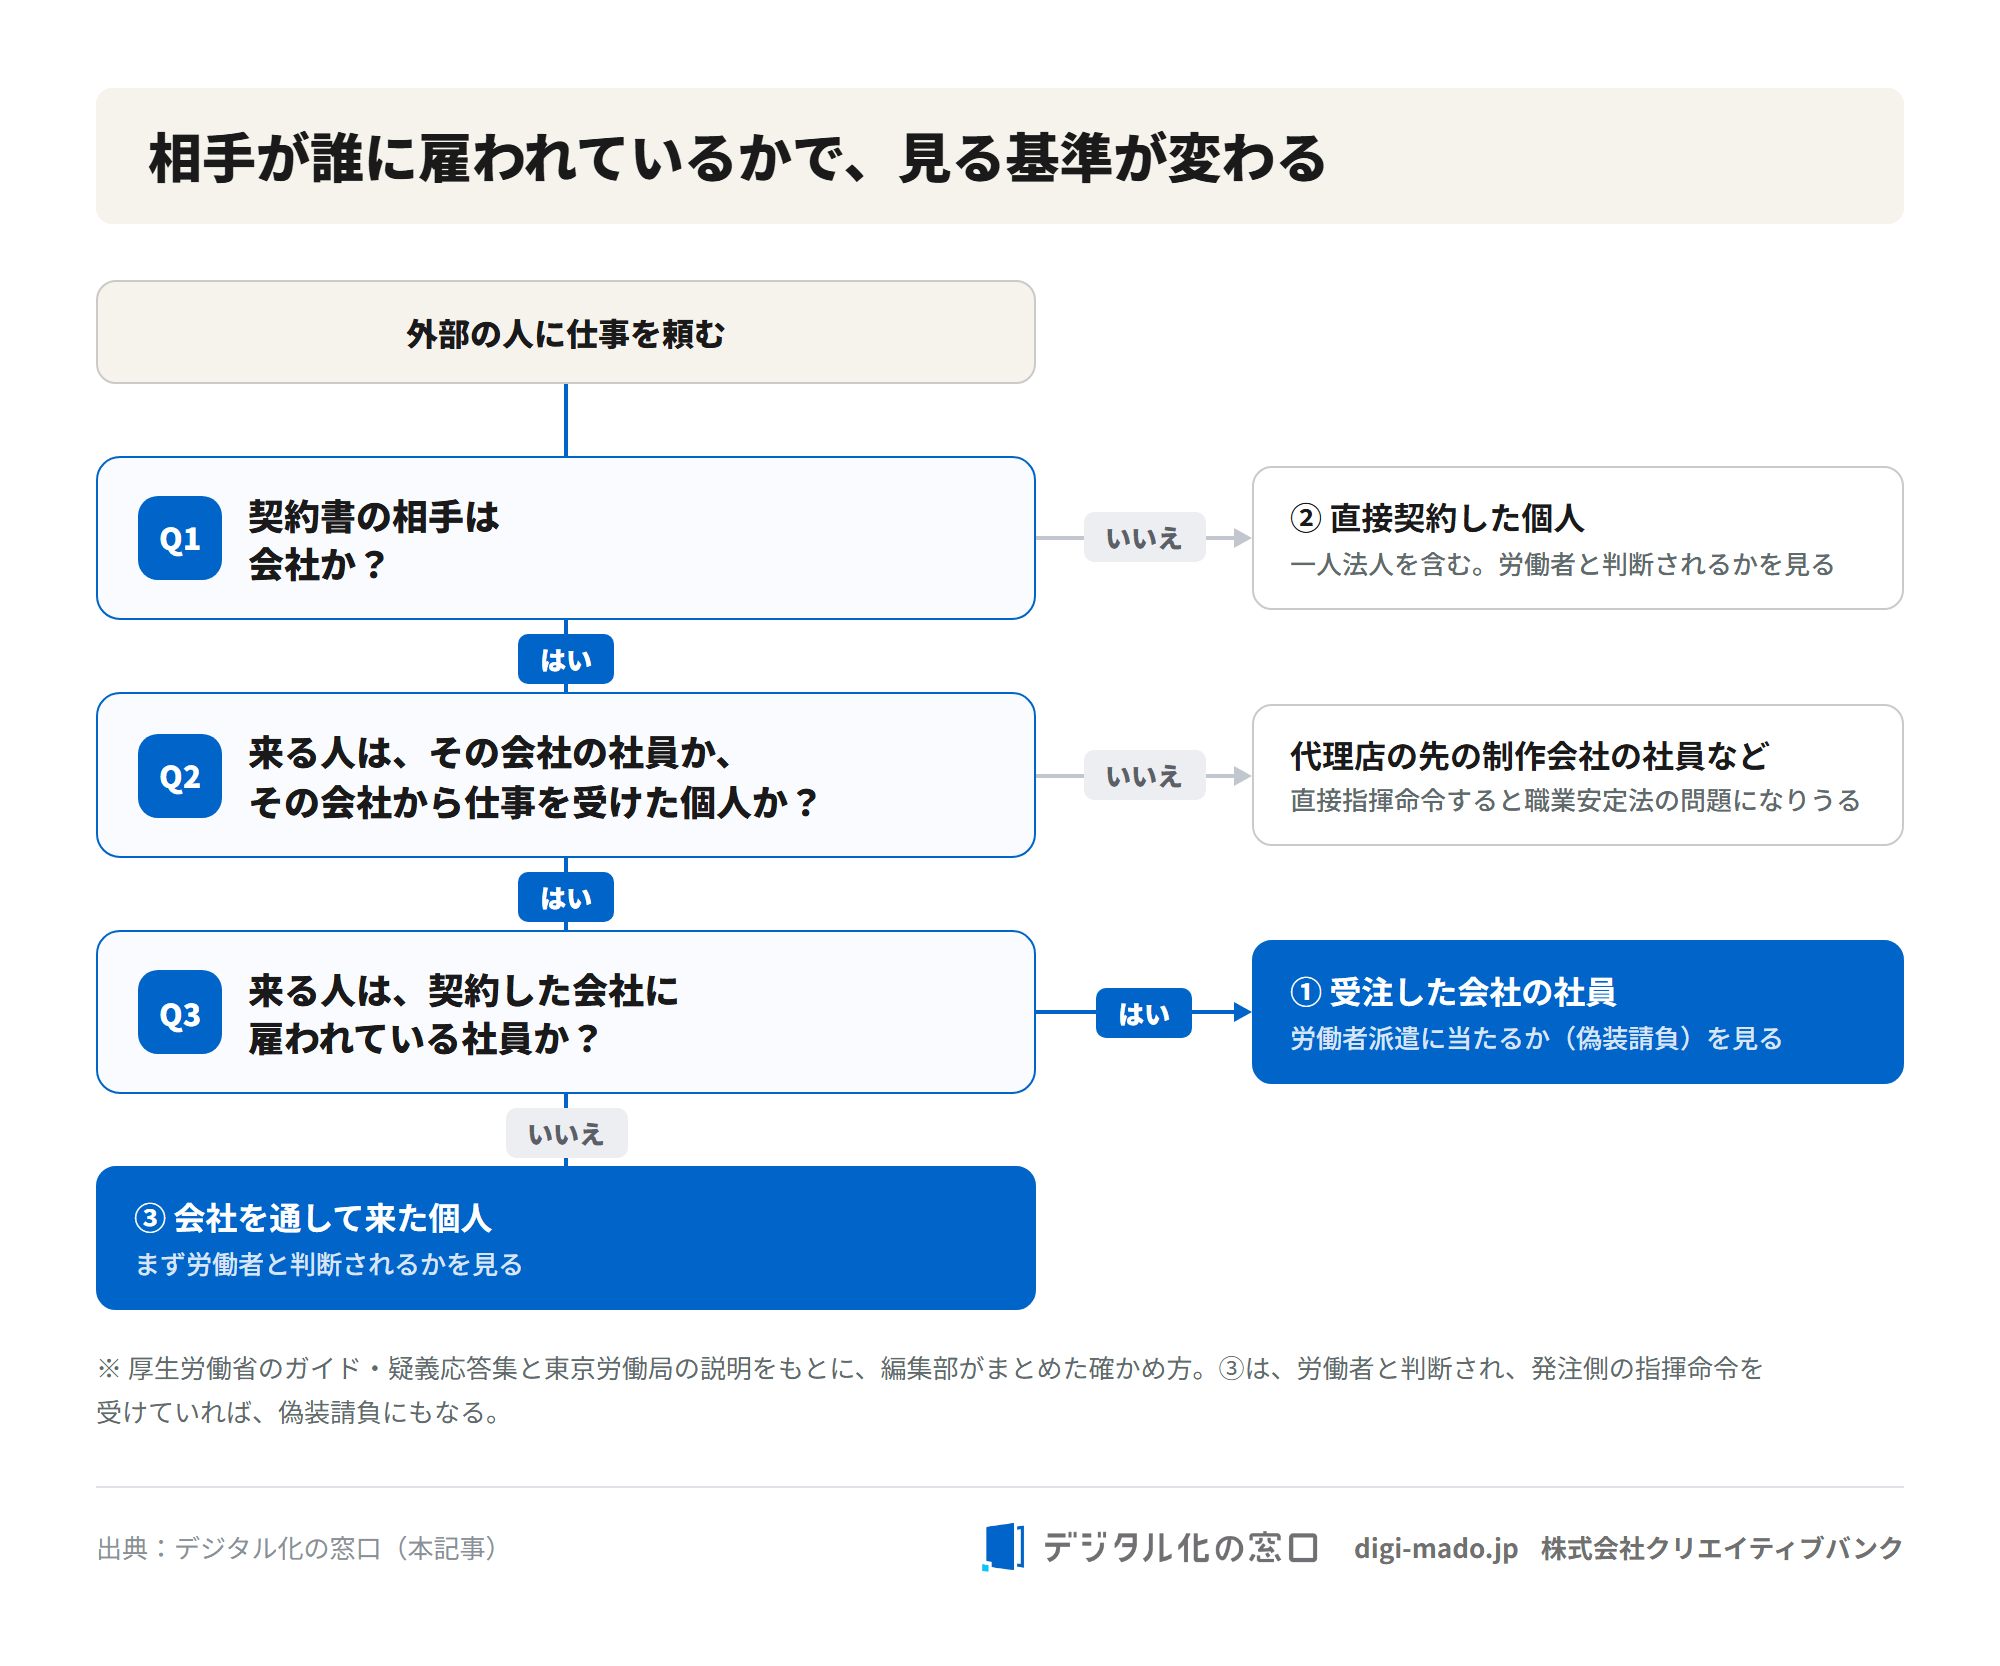Click heading 代理店の先の制作会社の社員など

coord(1529,756)
